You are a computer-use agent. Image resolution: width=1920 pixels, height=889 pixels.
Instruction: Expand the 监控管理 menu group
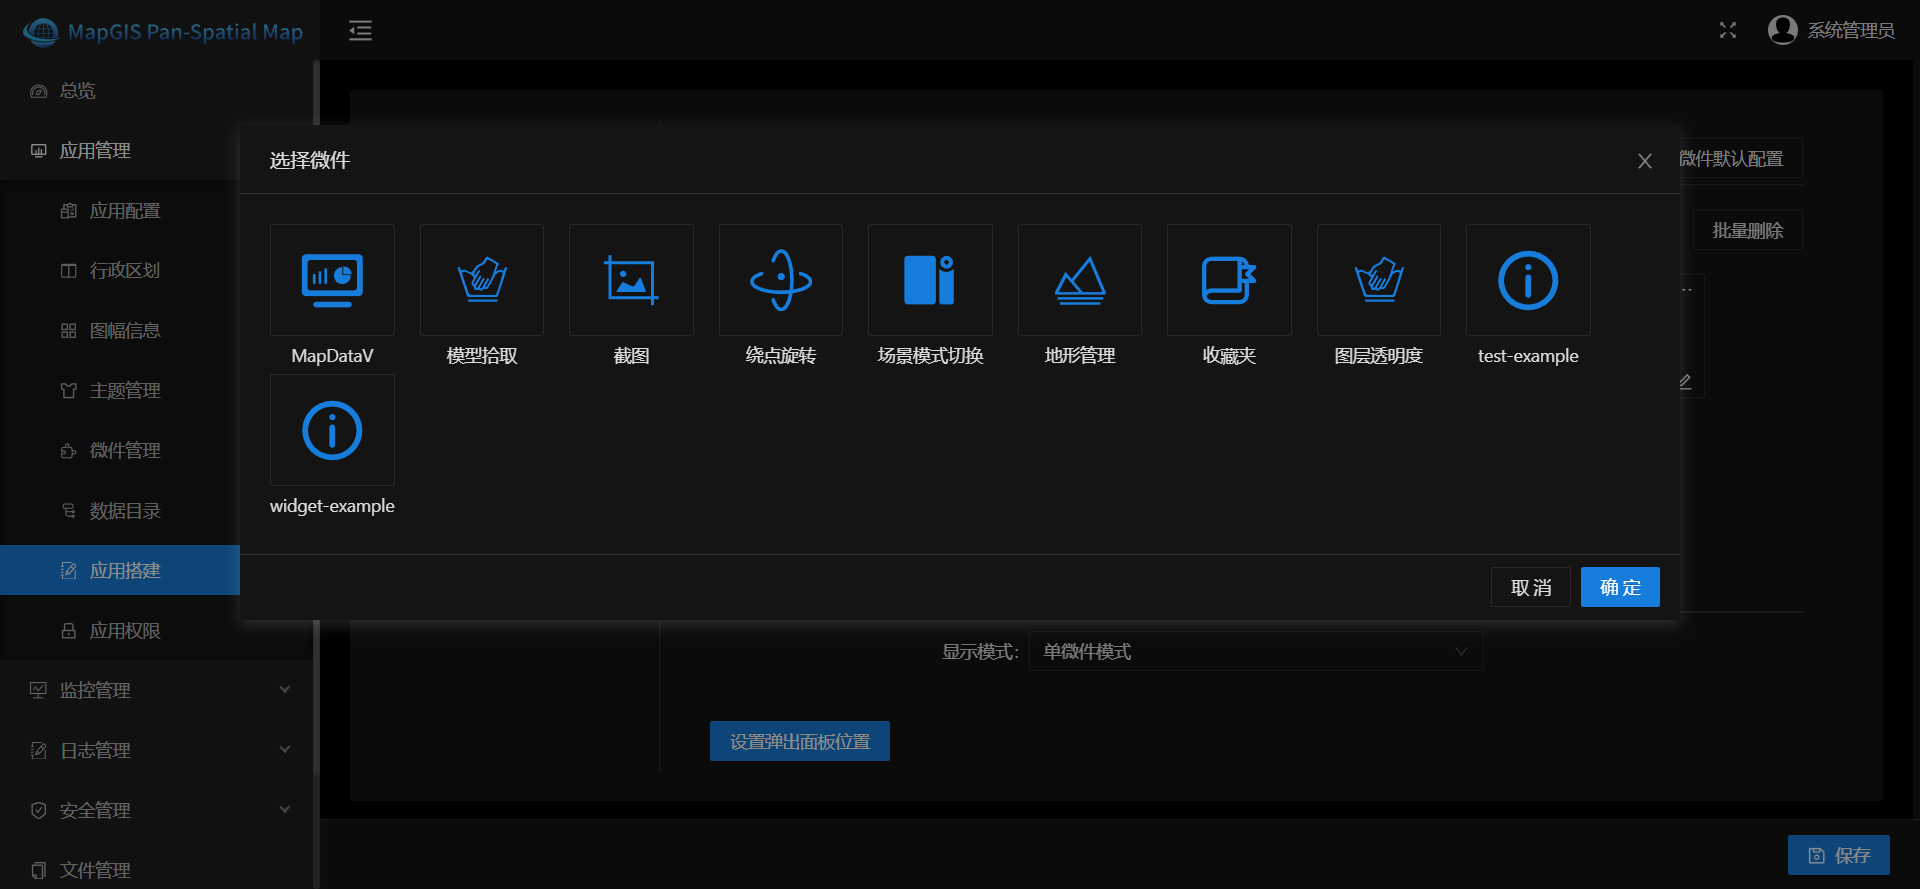coord(156,691)
